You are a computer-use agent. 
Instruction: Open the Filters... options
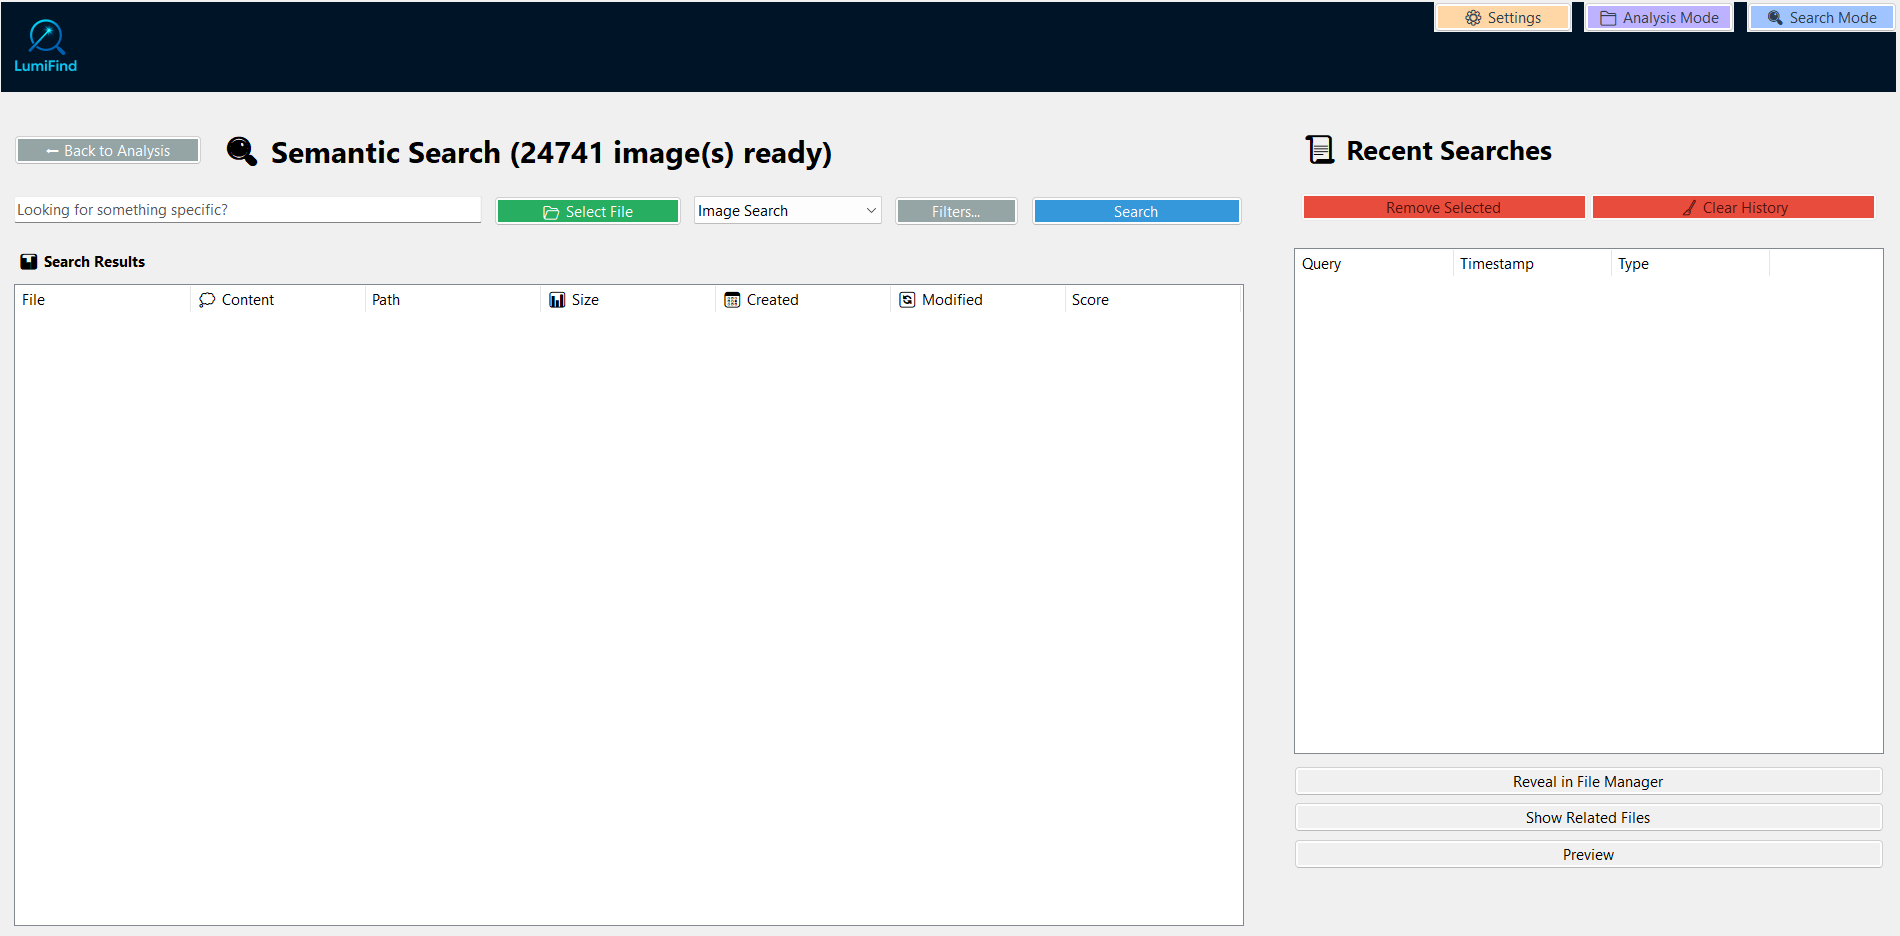[956, 212]
